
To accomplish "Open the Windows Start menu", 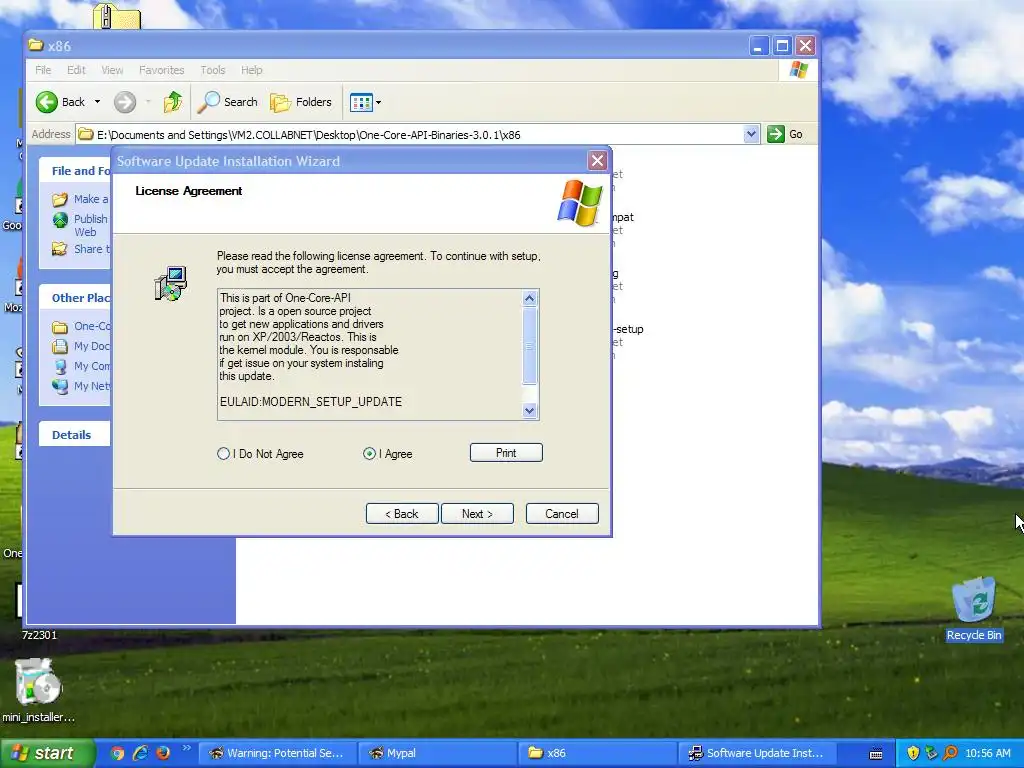I will [46, 753].
